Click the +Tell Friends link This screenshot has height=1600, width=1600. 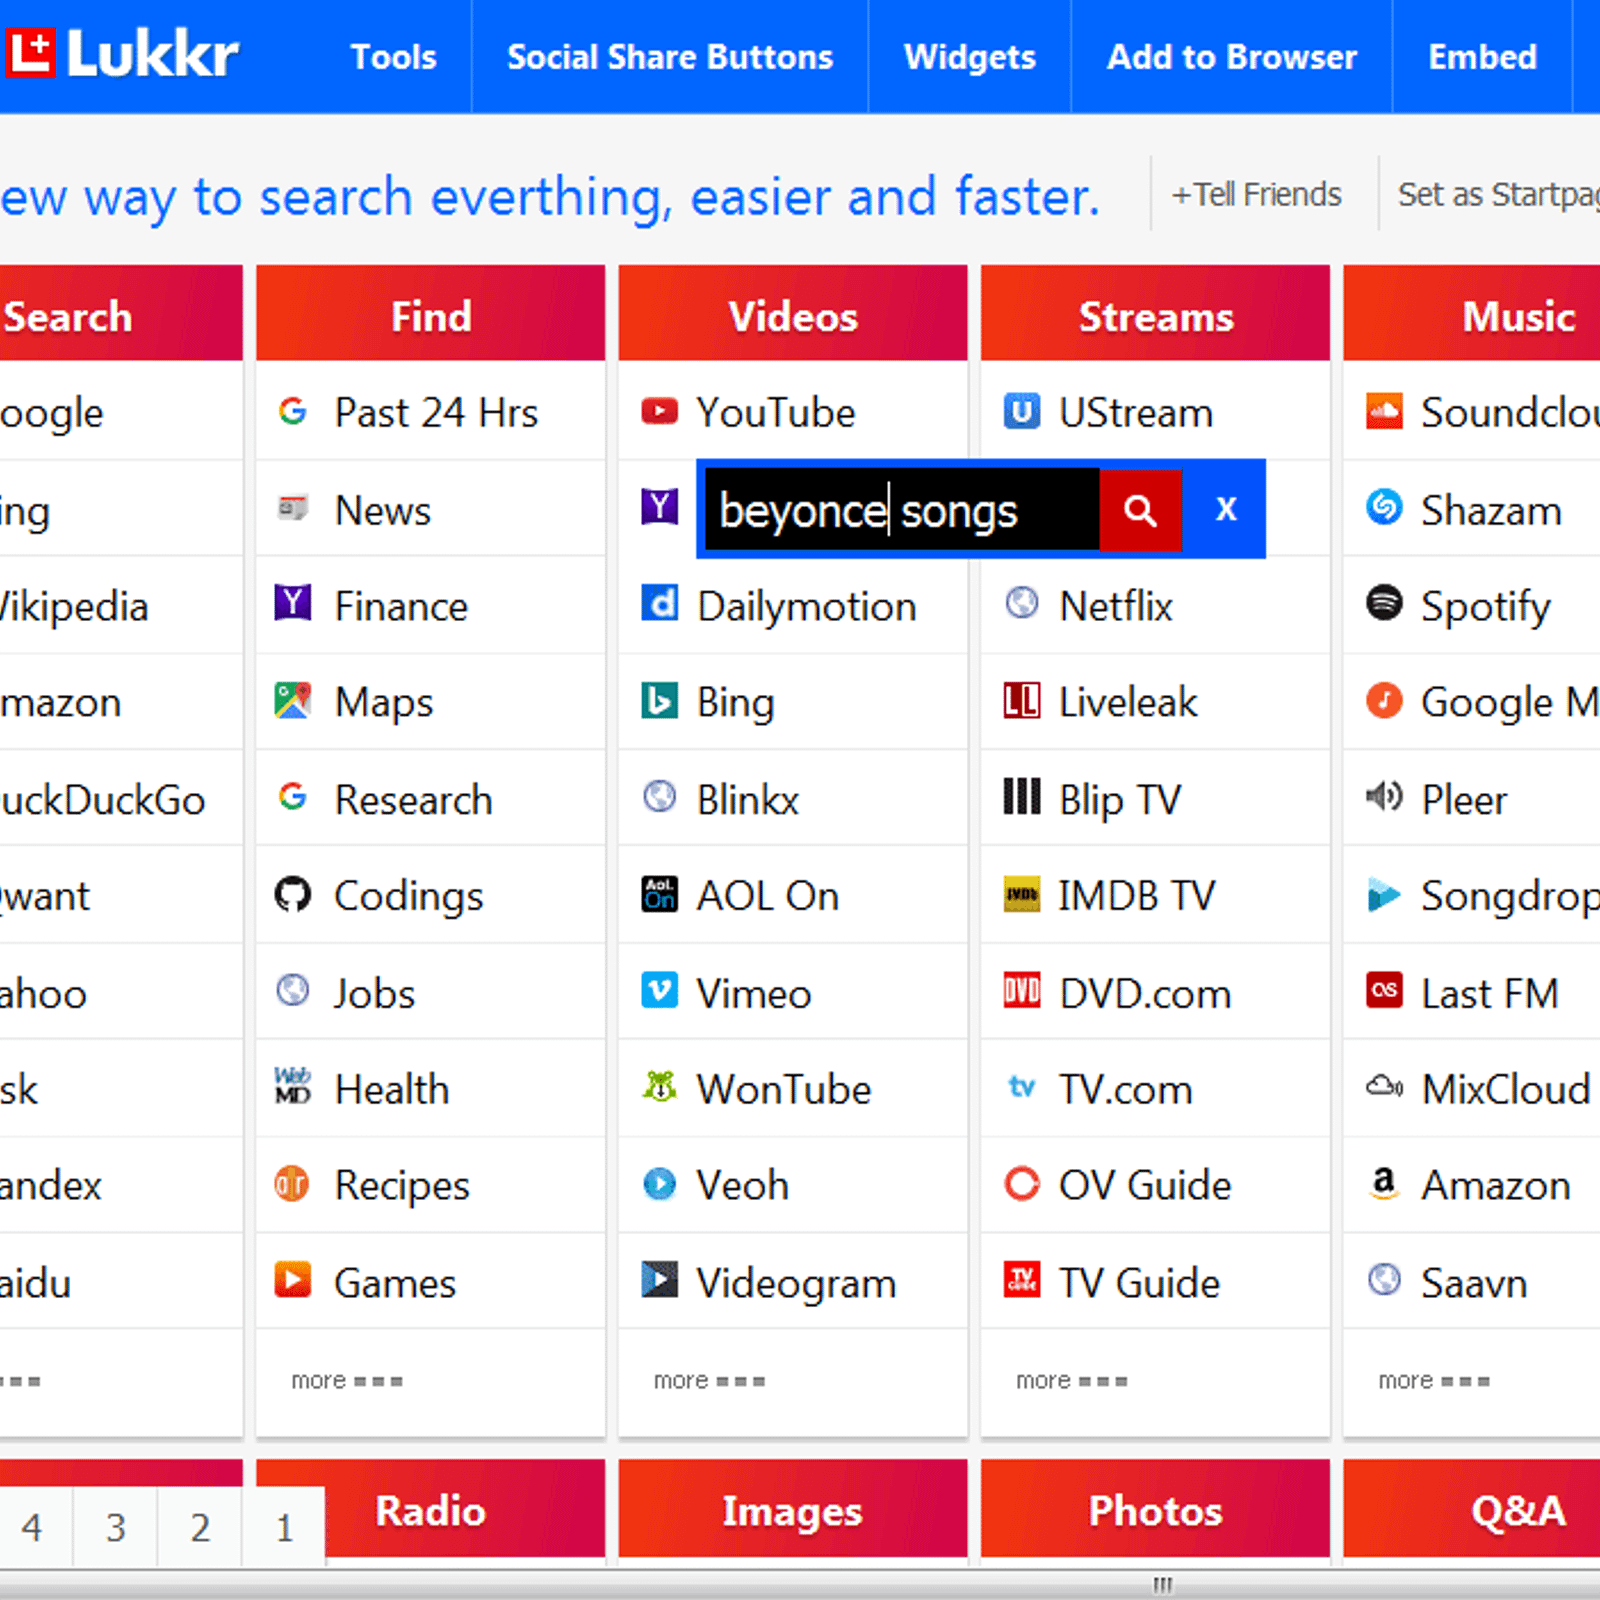pos(1257,194)
